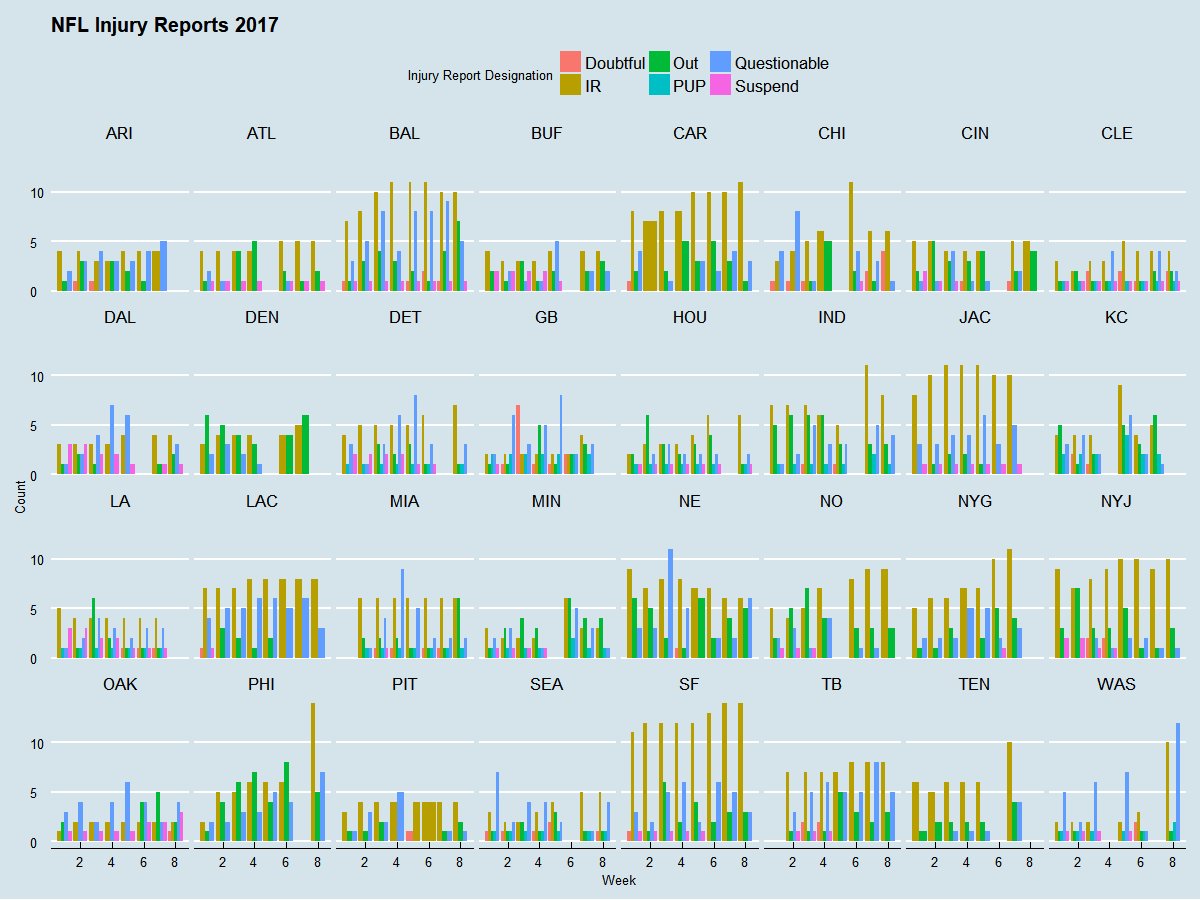Click the tall week 8 Questionable bar in WAS
The height and width of the screenshot is (900, 1200).
point(1178,782)
